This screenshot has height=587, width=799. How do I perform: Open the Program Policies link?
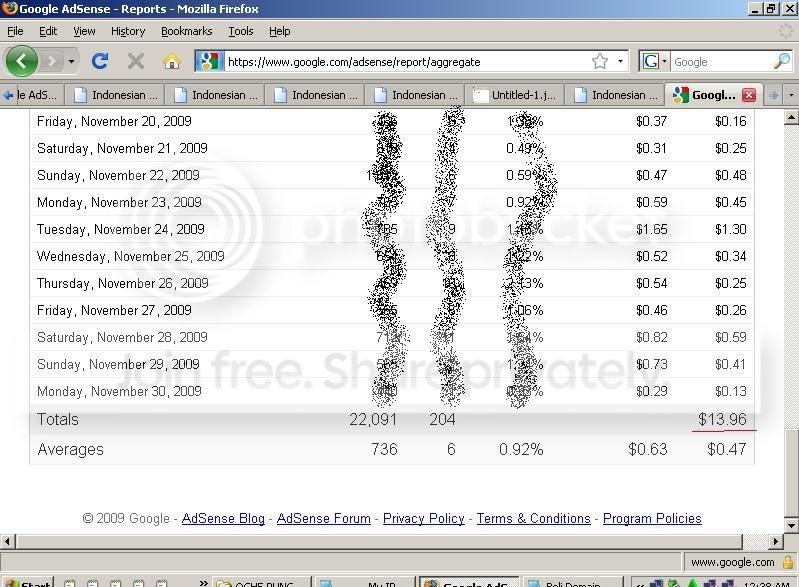pyautogui.click(x=652, y=518)
